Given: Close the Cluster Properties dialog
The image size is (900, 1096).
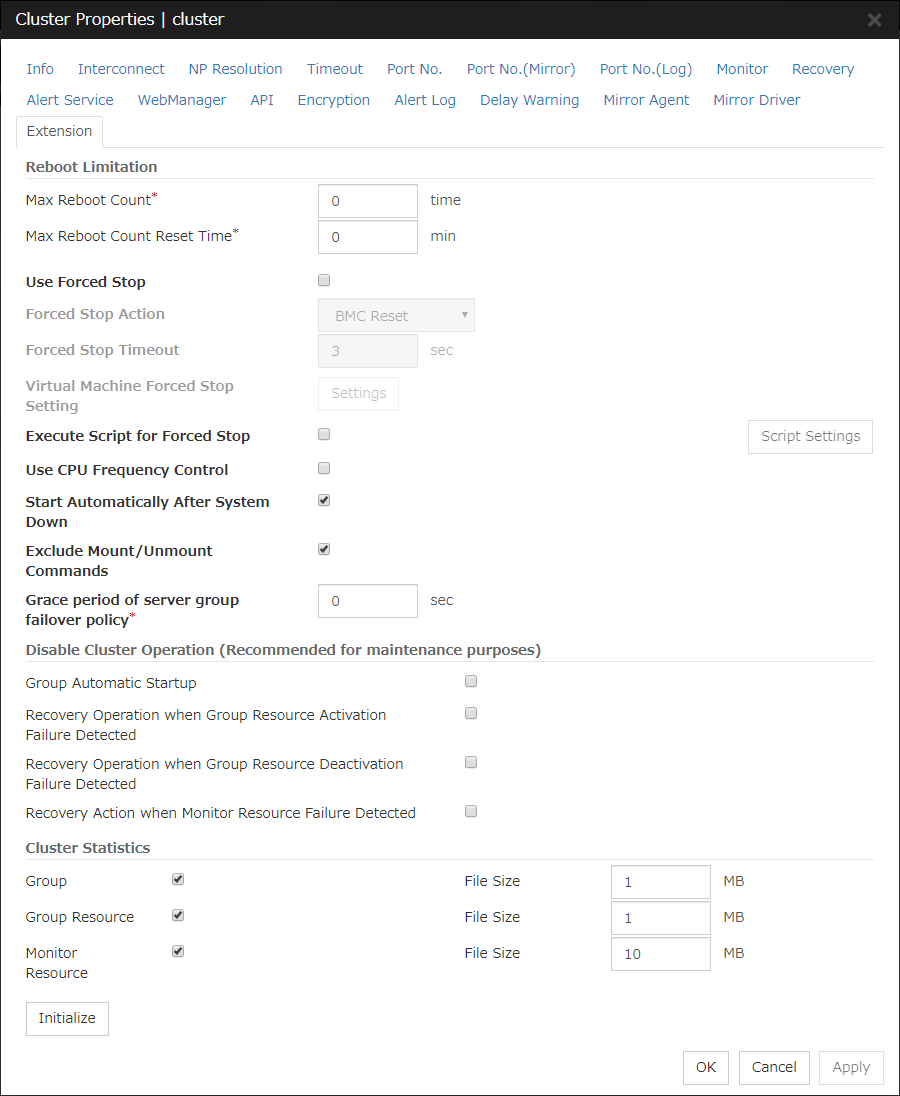Looking at the screenshot, I should [874, 20].
